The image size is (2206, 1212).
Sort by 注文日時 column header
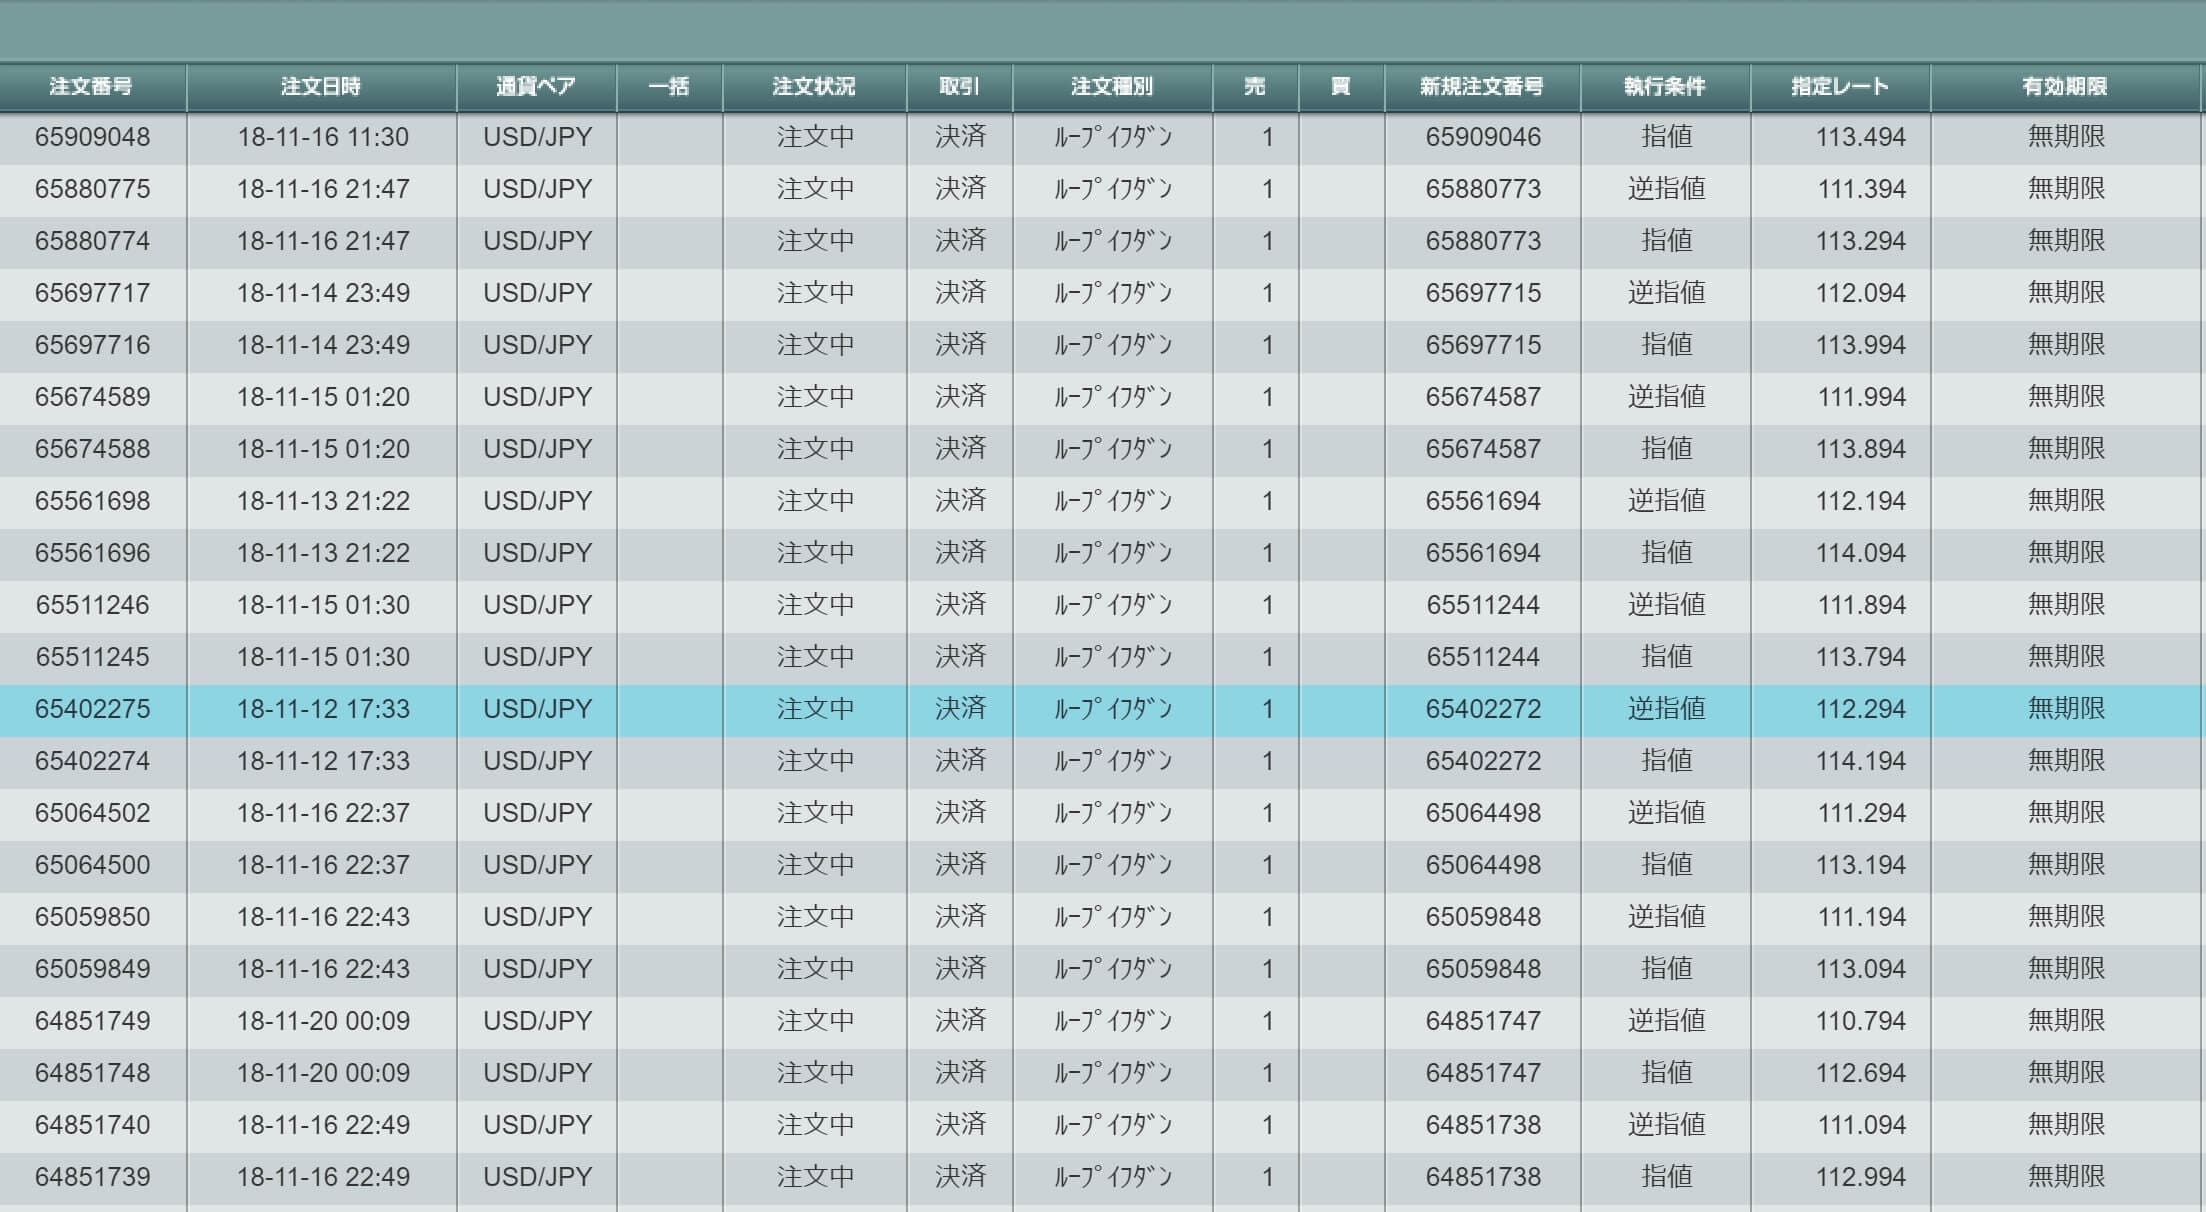(x=321, y=87)
